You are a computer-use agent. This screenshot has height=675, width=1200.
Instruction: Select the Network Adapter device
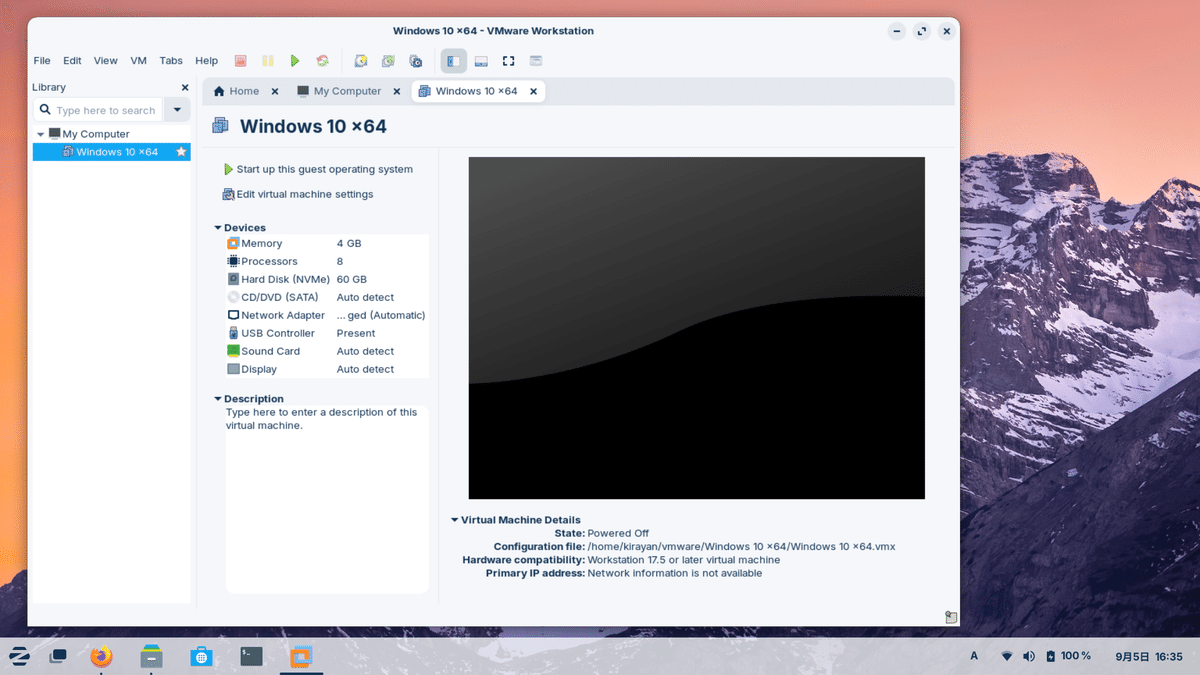(327, 315)
